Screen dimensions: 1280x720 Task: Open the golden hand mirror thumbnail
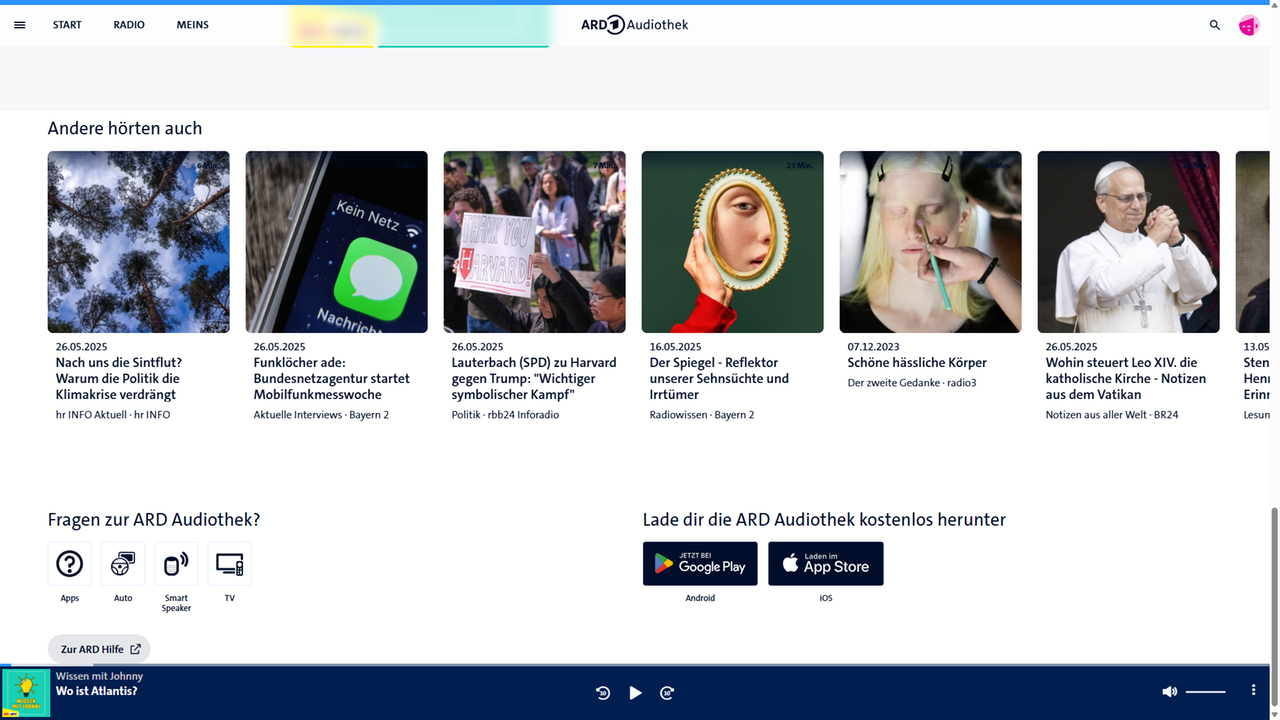click(733, 242)
